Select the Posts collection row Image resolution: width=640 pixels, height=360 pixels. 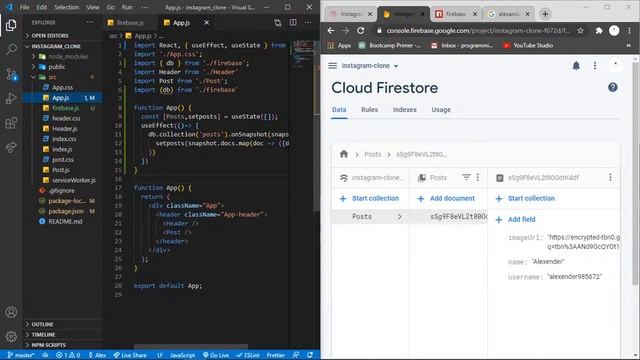tap(371, 217)
